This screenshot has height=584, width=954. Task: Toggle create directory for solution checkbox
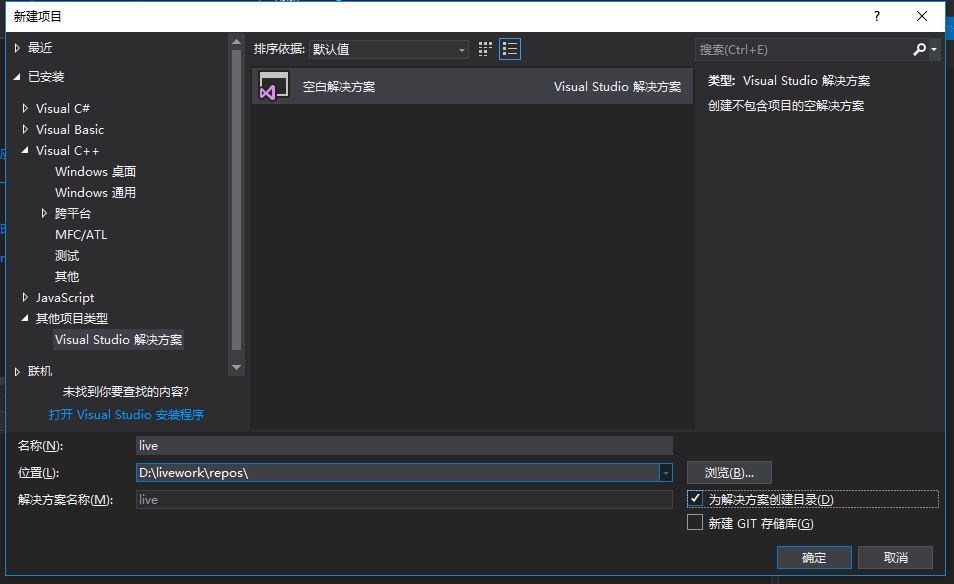click(695, 499)
